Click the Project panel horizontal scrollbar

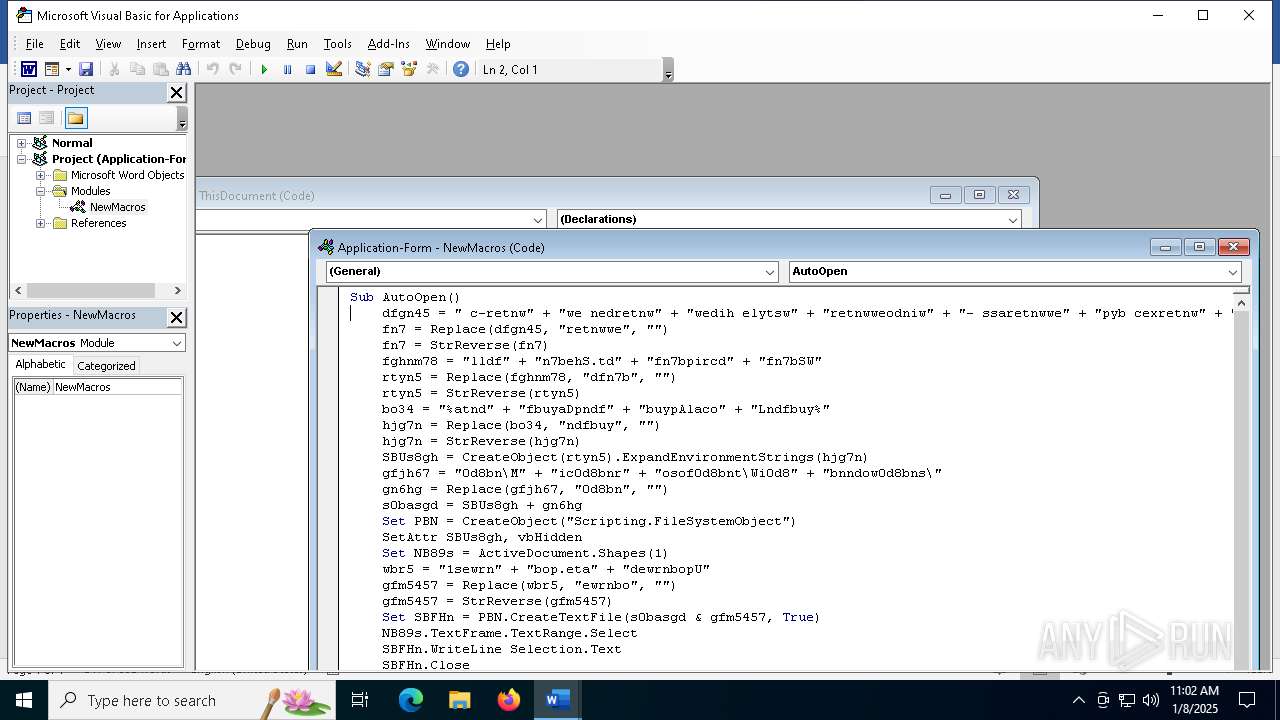pos(97,290)
